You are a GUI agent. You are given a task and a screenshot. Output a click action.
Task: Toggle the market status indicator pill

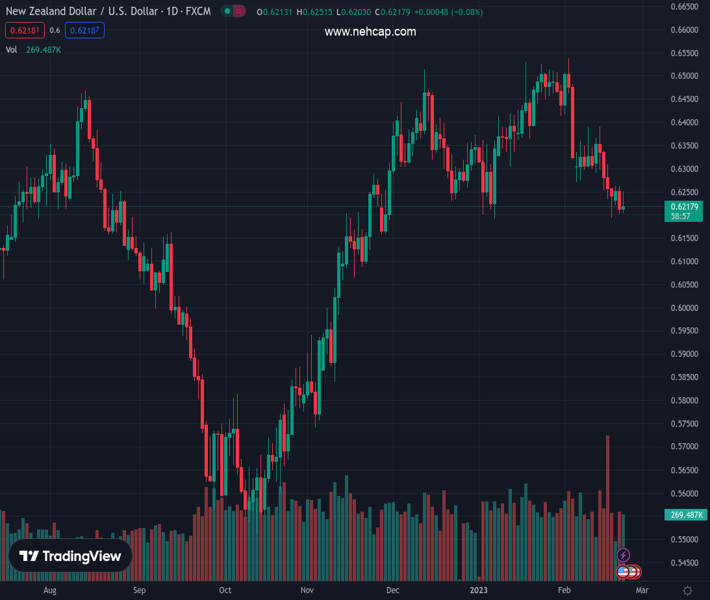(x=233, y=12)
